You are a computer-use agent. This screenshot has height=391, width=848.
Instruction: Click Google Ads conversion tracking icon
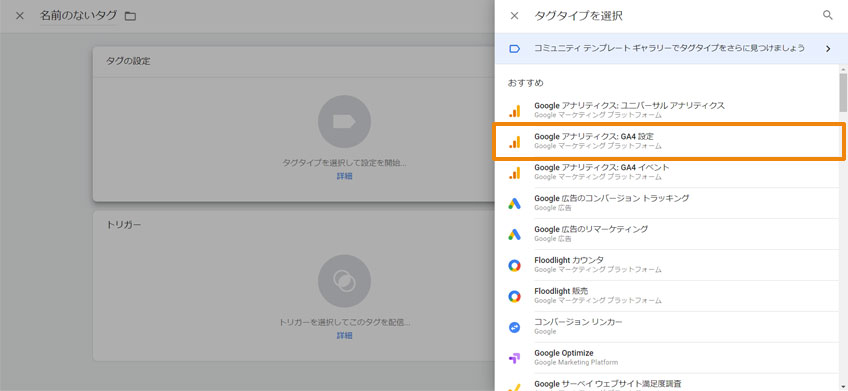(514, 203)
